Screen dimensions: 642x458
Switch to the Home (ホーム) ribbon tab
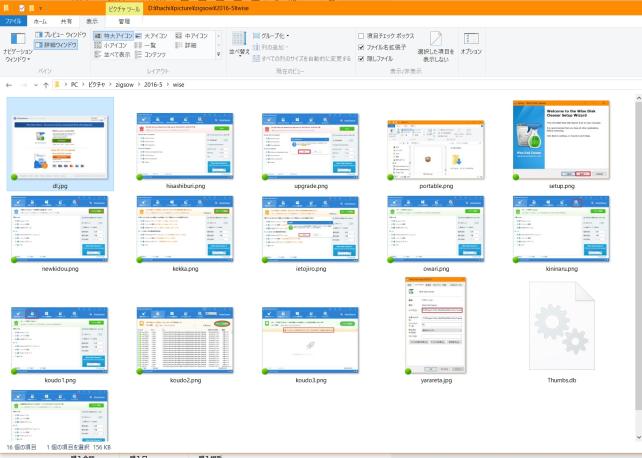coord(40,20)
